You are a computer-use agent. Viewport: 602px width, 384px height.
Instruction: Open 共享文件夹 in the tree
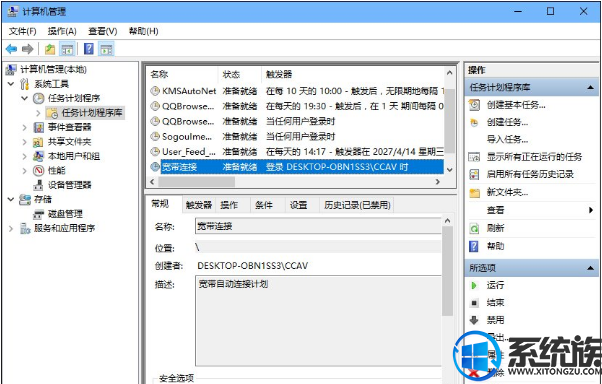pyautogui.click(x=69, y=142)
